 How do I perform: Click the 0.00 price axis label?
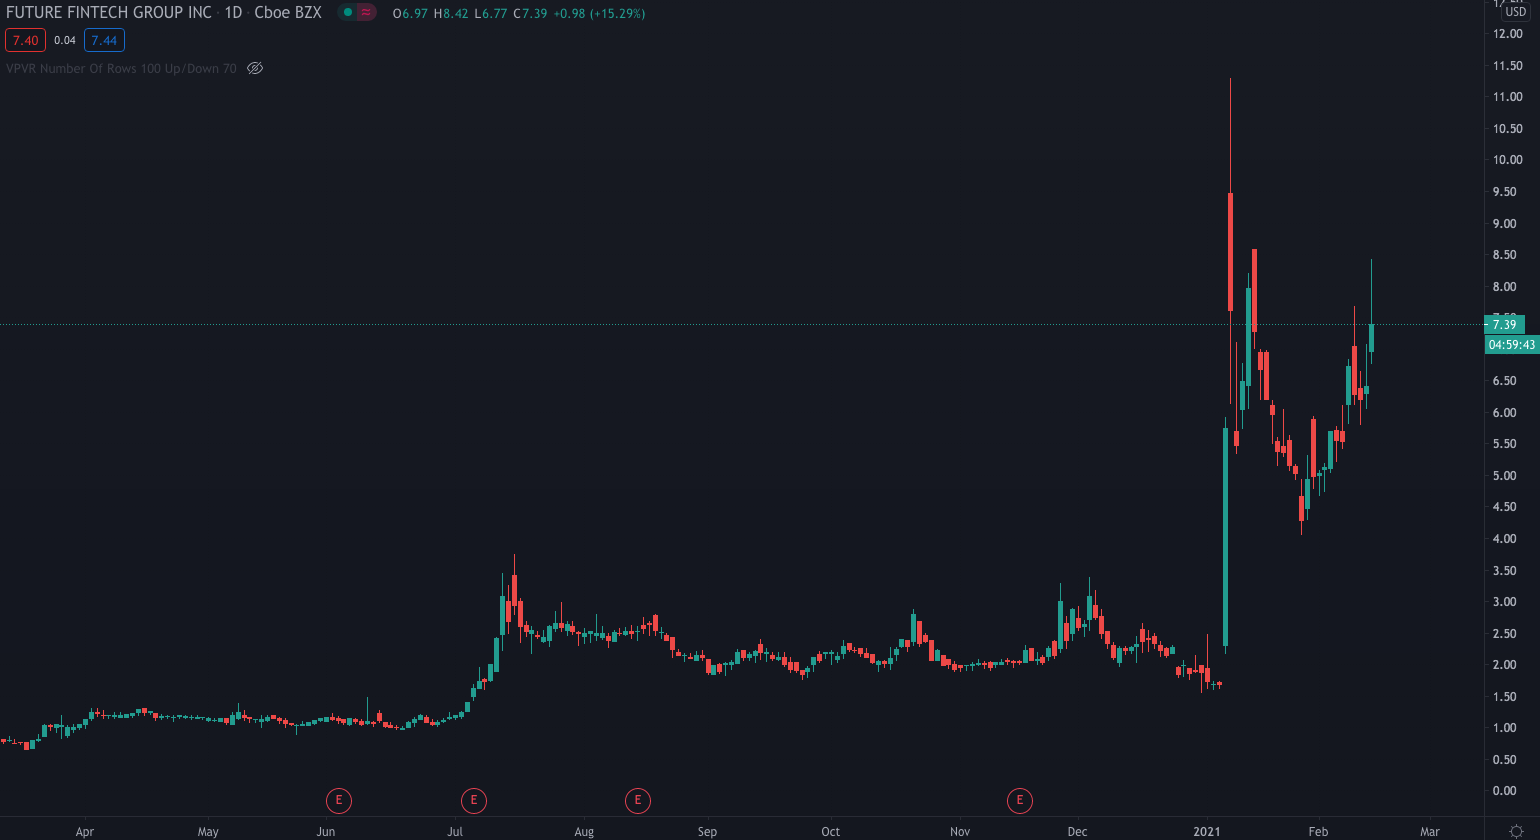[x=1504, y=791]
